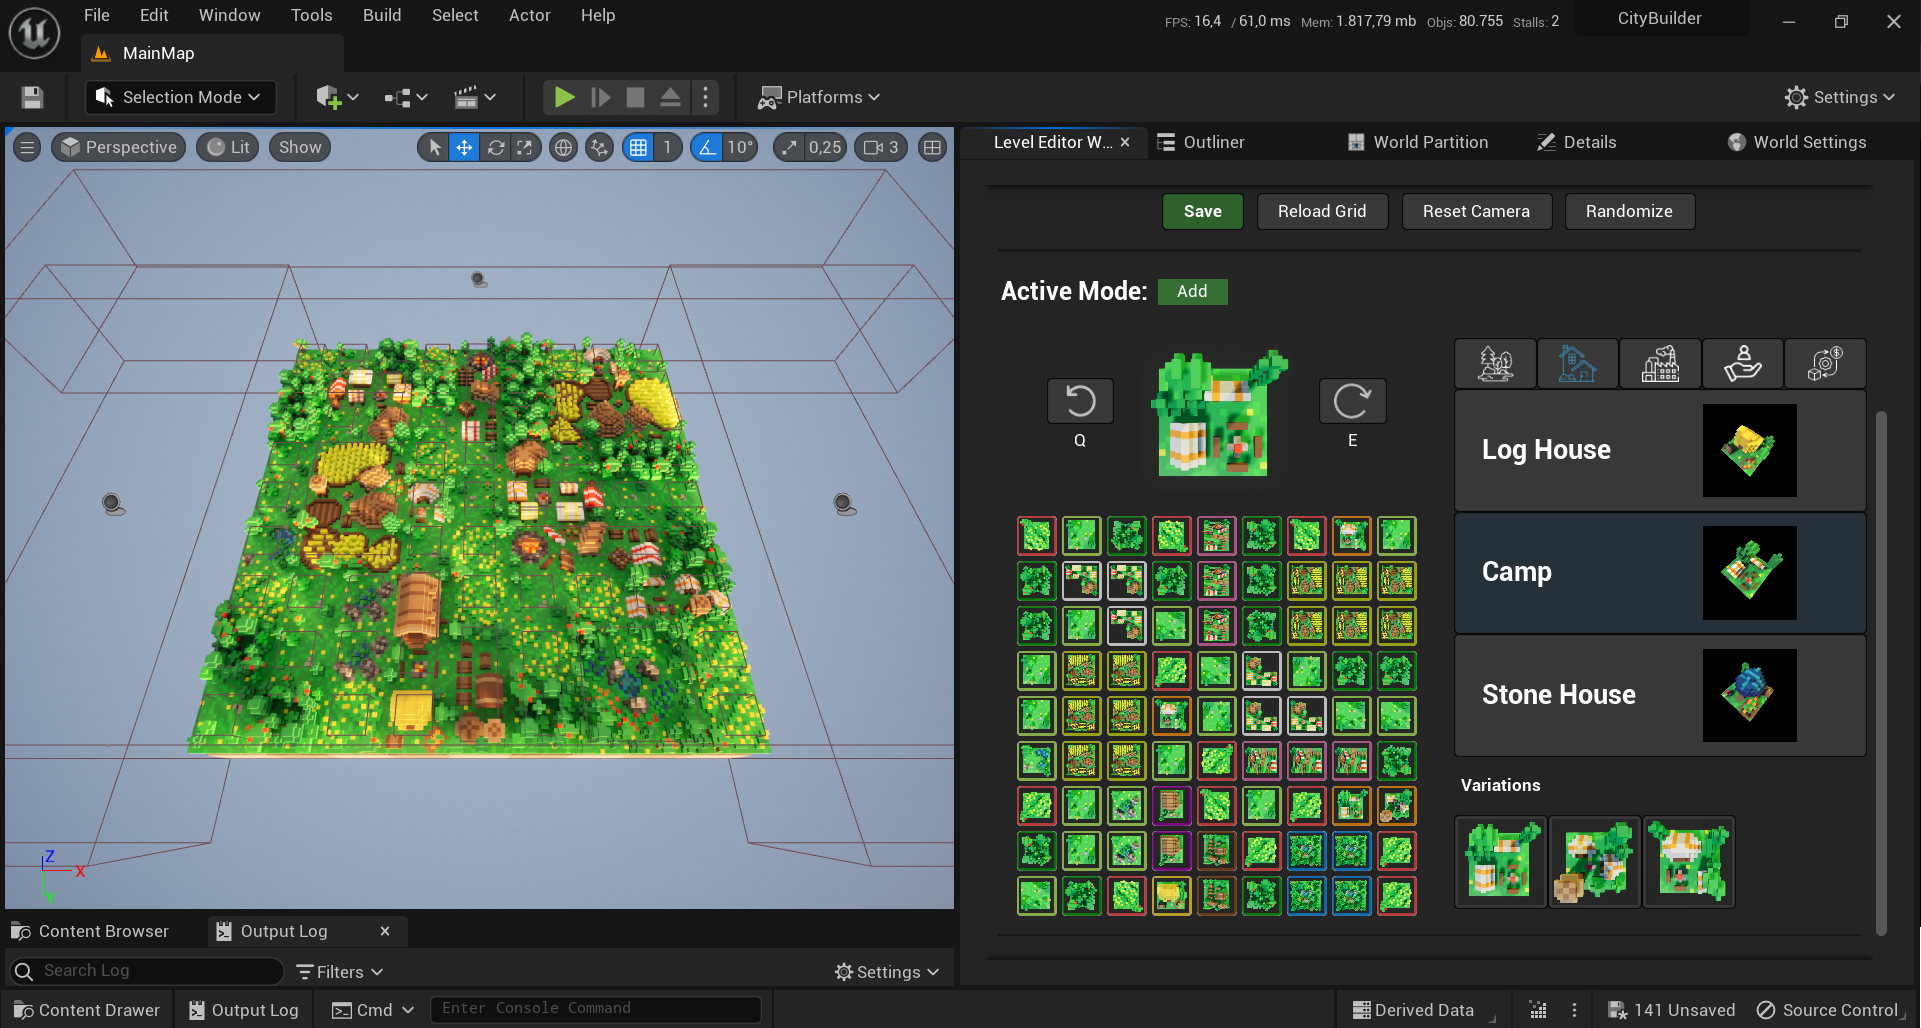Open the Build menu
The width and height of the screenshot is (1921, 1028).
381,15
